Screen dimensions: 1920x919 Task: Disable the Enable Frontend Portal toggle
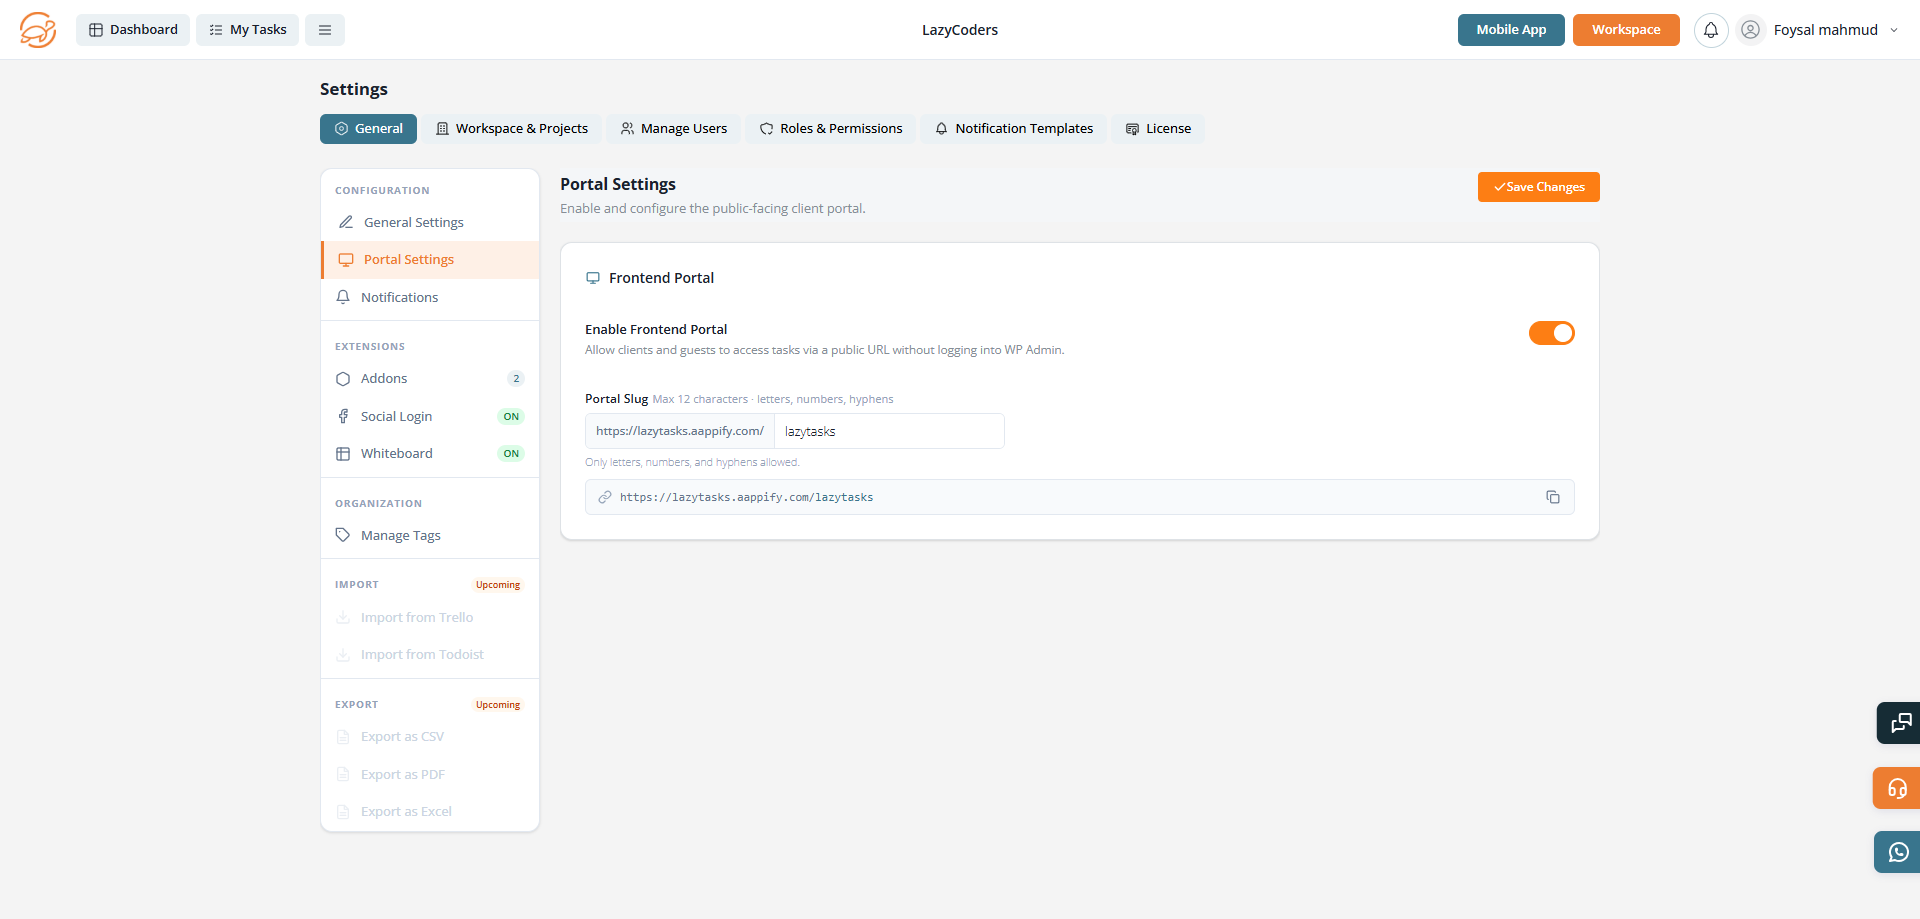click(1551, 333)
